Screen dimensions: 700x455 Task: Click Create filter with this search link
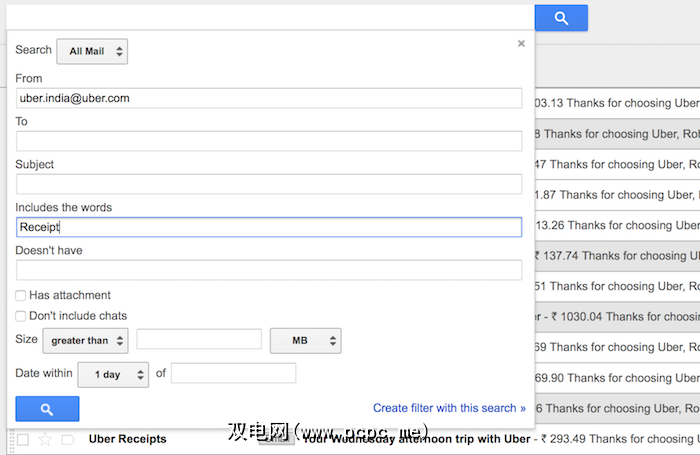coord(449,408)
